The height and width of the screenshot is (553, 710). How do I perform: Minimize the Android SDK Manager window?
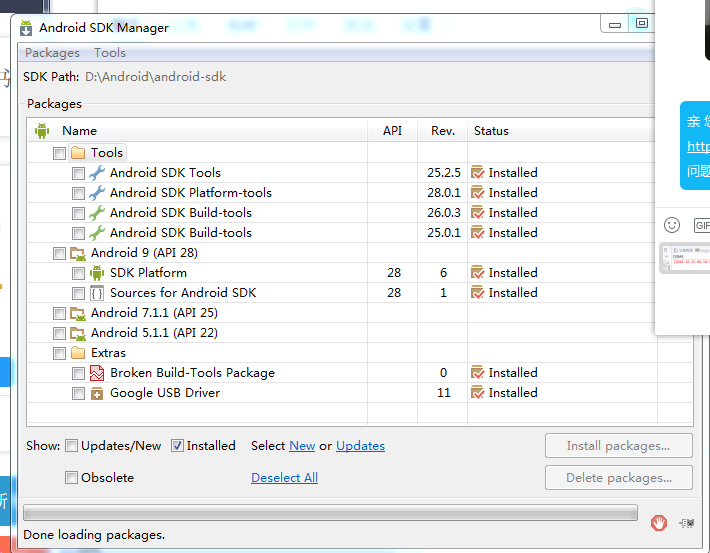coord(614,24)
